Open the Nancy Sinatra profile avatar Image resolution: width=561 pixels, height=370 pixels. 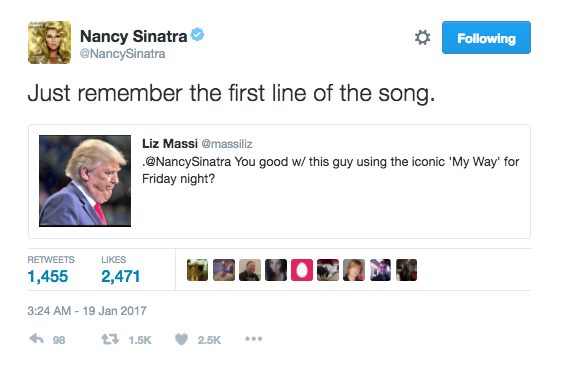[49, 43]
